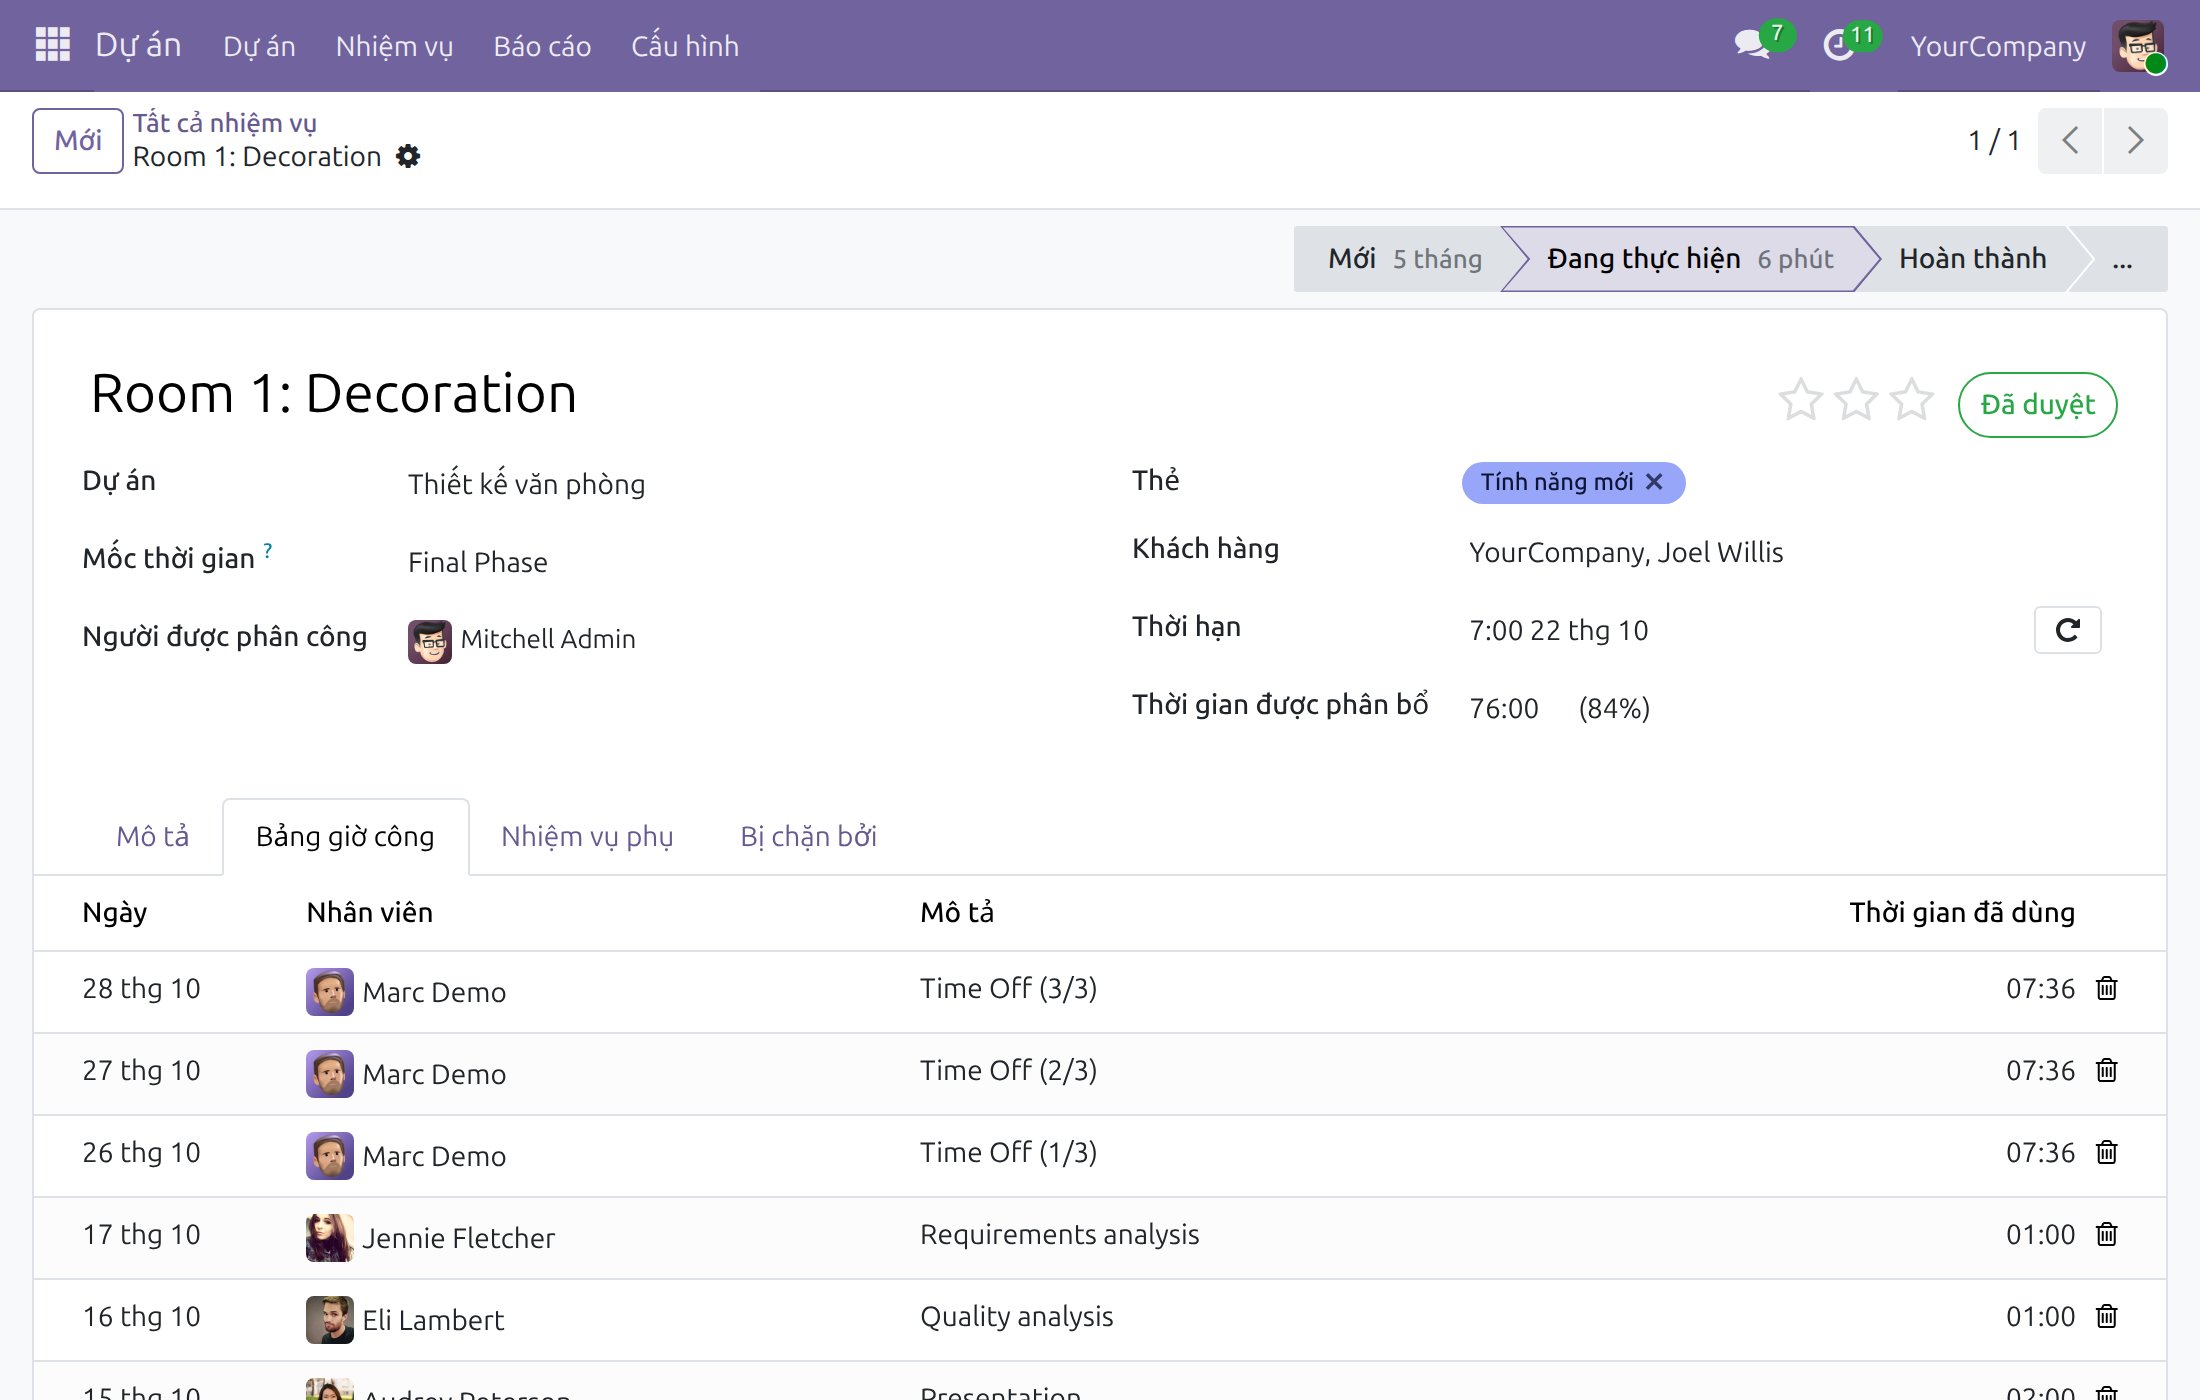Screen dimensions: 2200x1400
Task: Toggle the Đã duyệt status button
Action: click(2037, 405)
